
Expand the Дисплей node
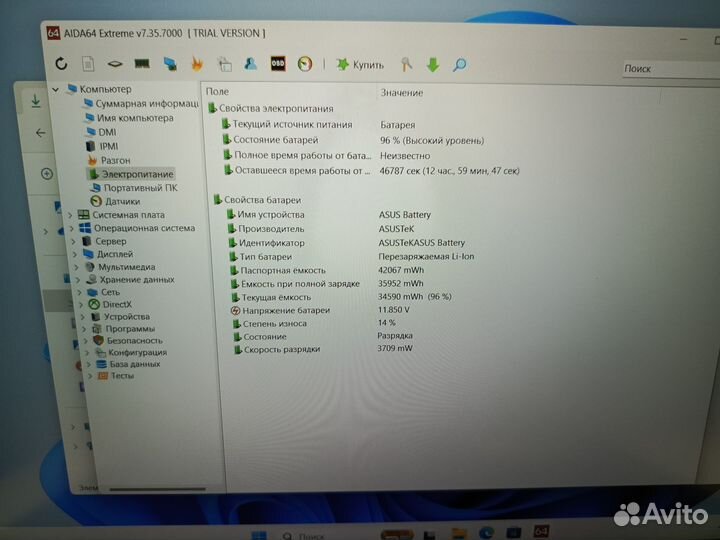[x=75, y=254]
